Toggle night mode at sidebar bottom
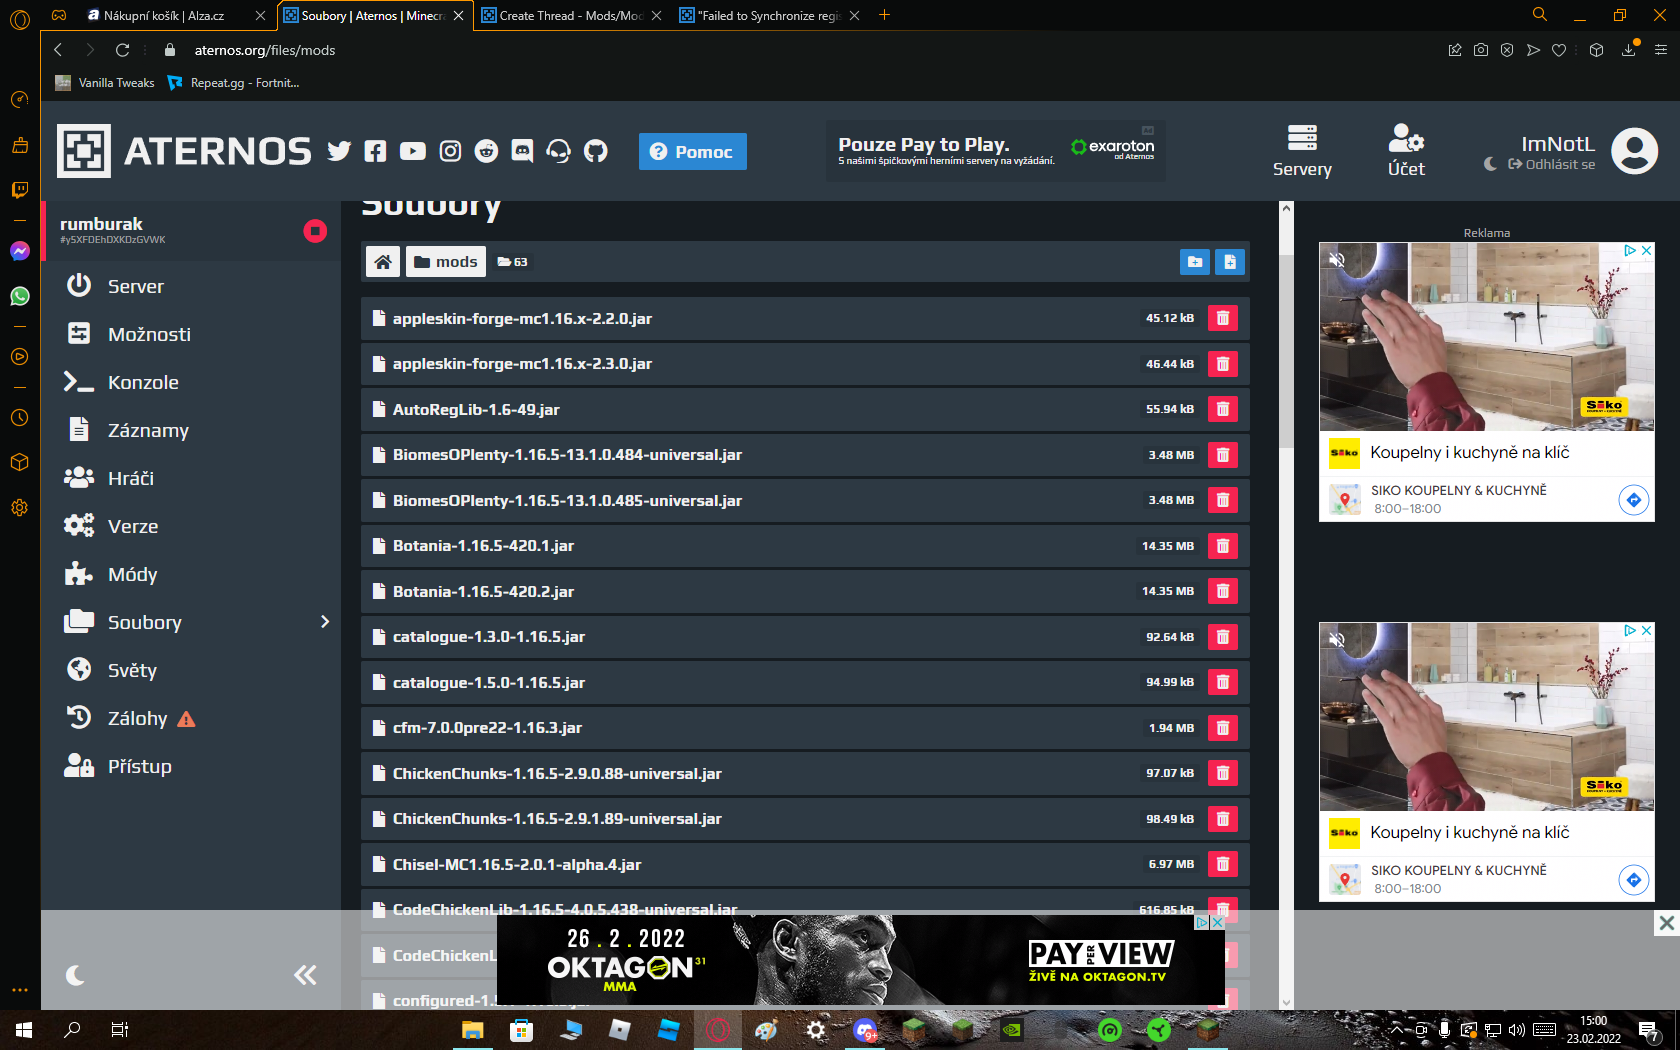Viewport: 1680px width, 1050px height. pyautogui.click(x=75, y=975)
